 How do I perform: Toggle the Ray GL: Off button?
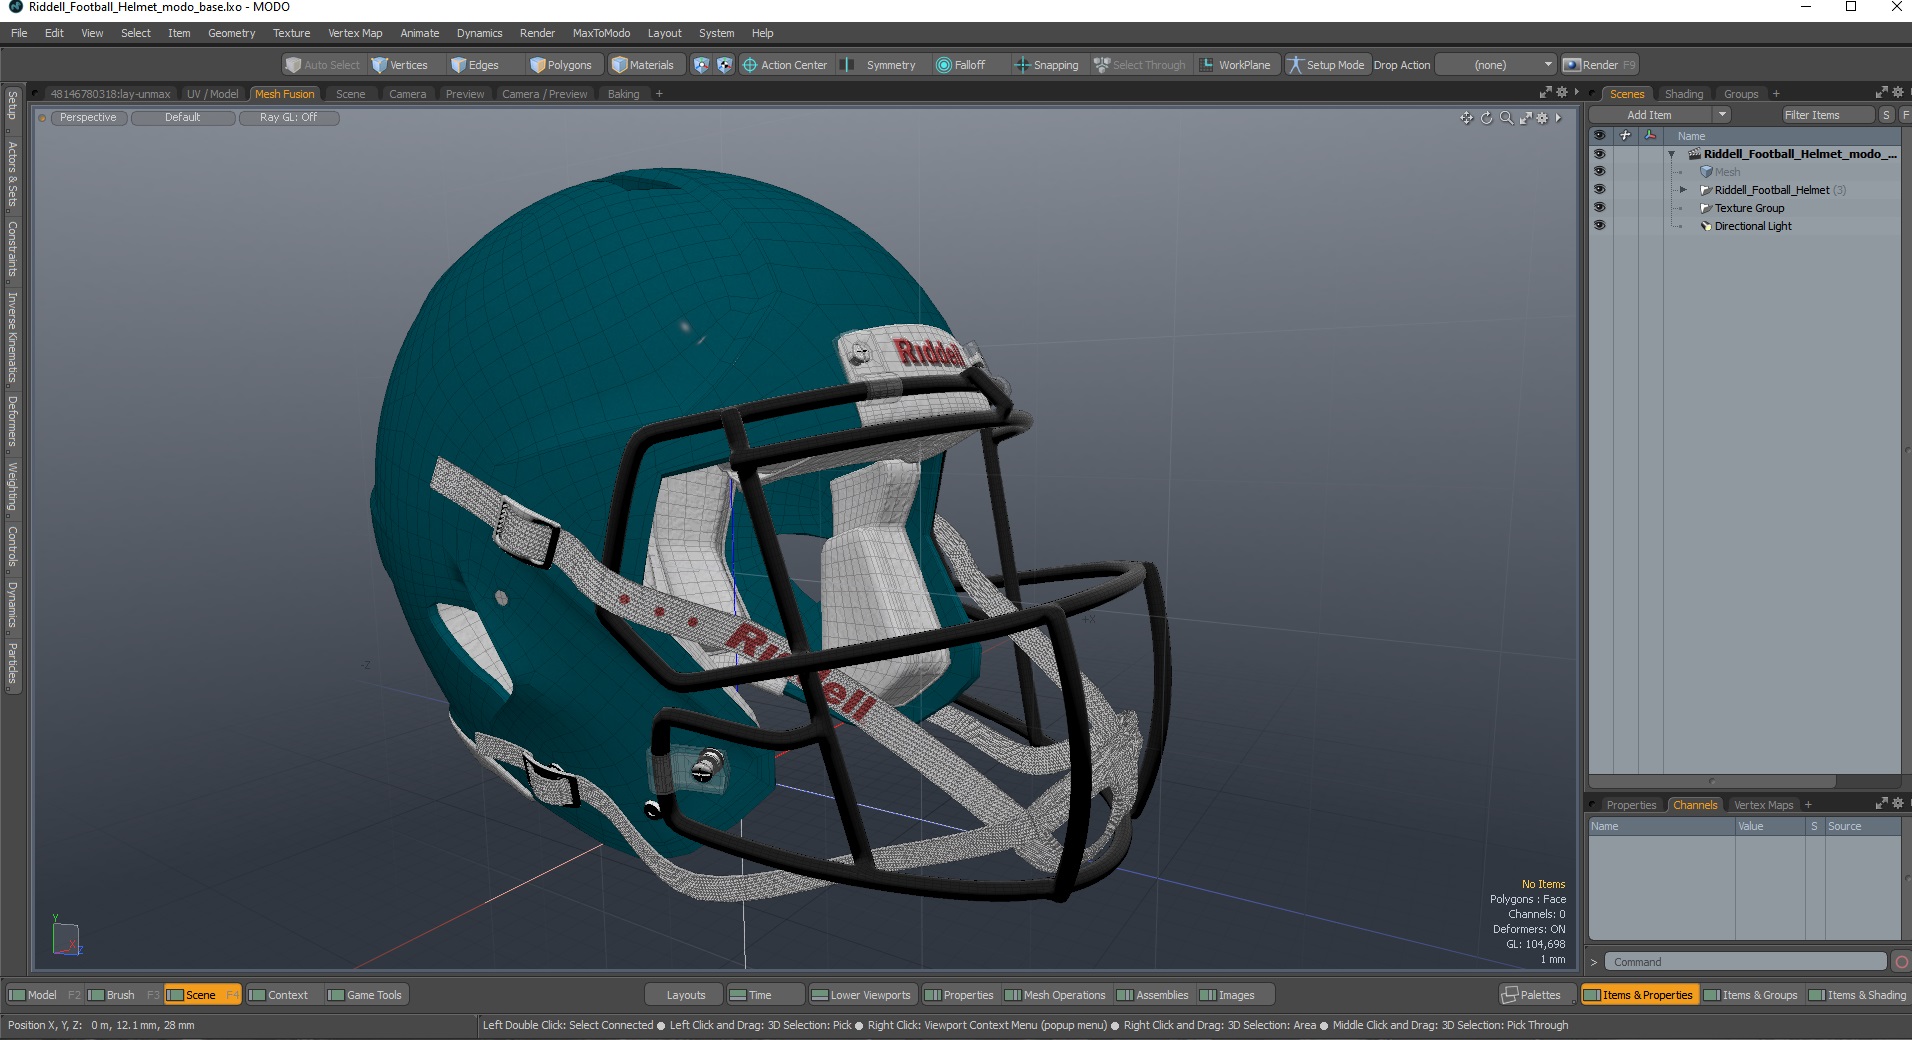(x=288, y=118)
